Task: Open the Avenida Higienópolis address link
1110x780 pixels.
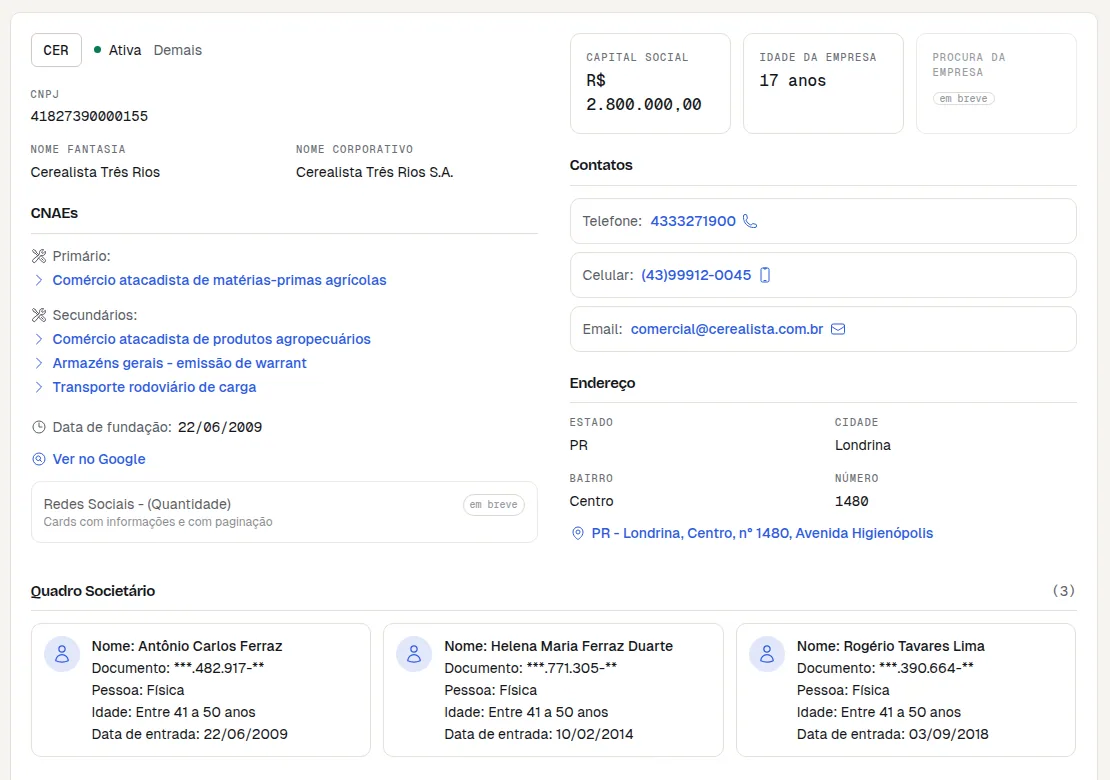Action: [762, 534]
